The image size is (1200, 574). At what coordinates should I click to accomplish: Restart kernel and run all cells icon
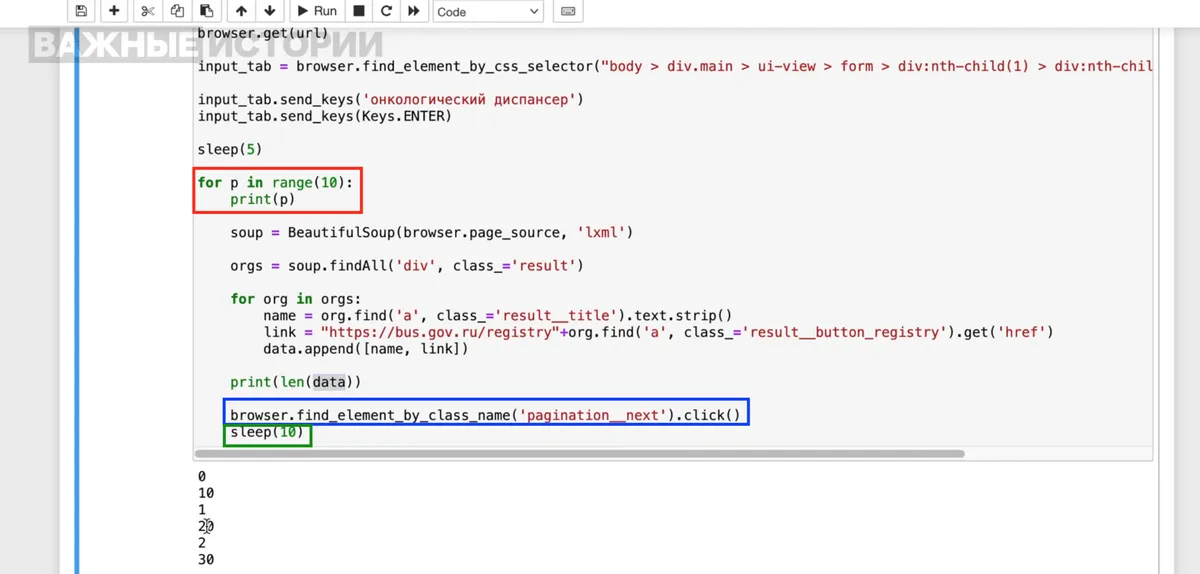[x=413, y=11]
